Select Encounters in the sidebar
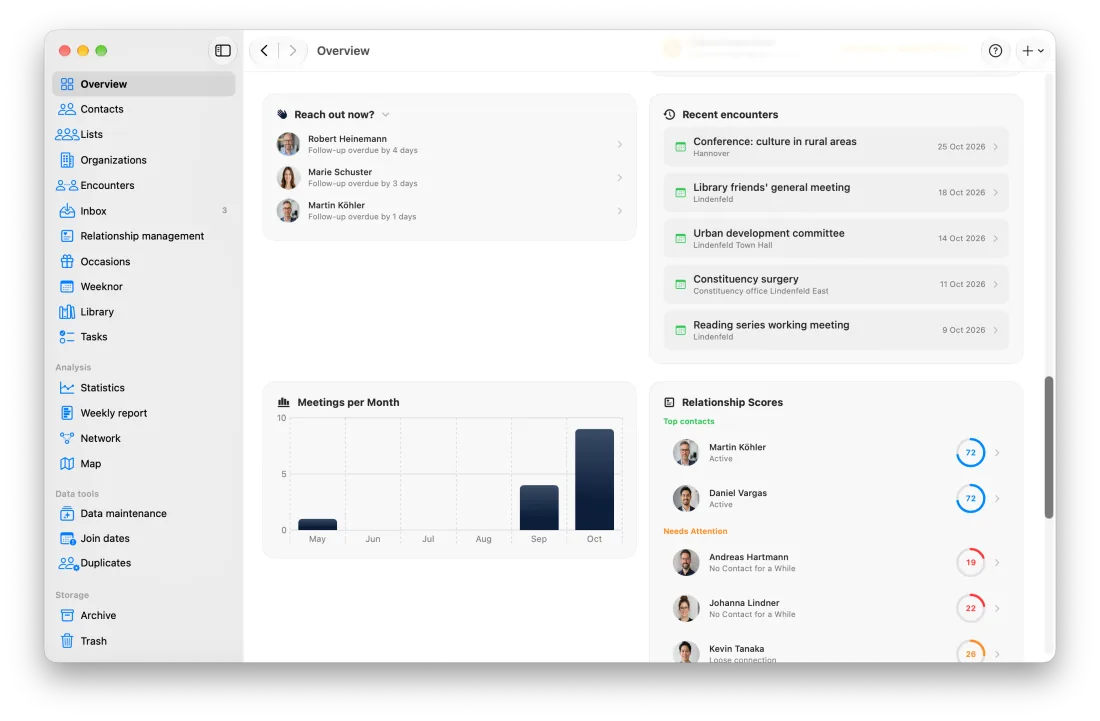Viewport: 1100px width, 721px height. click(x=144, y=185)
